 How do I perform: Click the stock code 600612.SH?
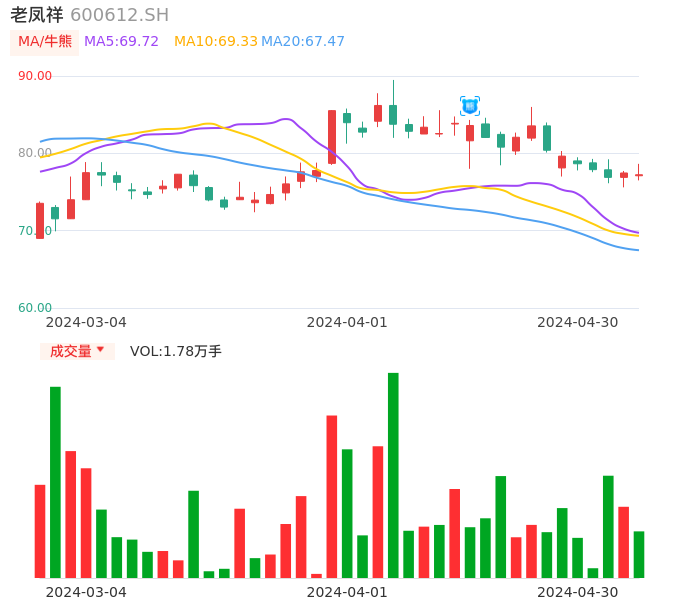click(x=119, y=15)
